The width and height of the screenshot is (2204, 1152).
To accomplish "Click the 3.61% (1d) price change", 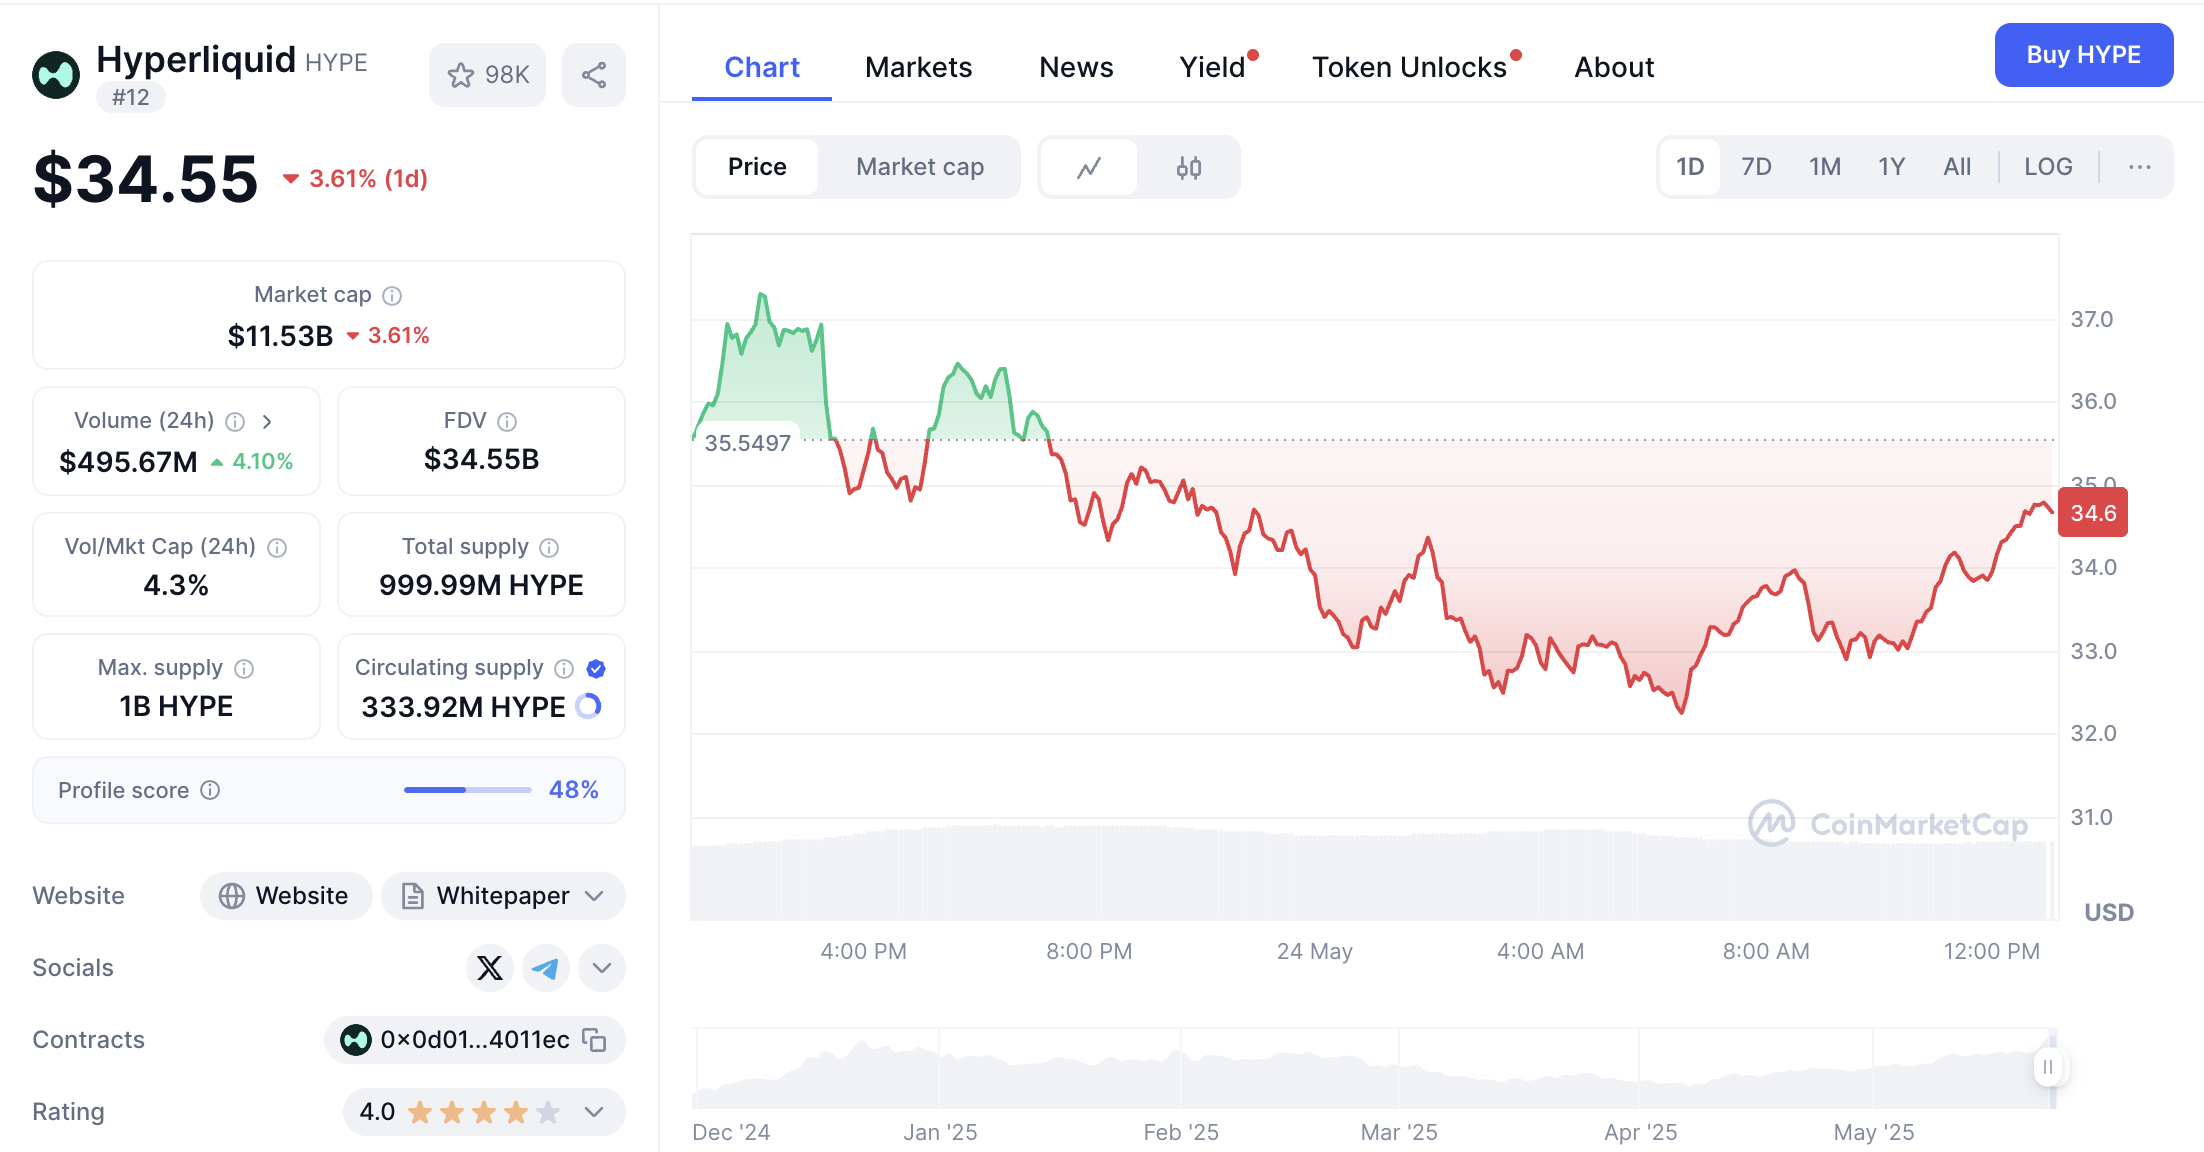I will 356,179.
